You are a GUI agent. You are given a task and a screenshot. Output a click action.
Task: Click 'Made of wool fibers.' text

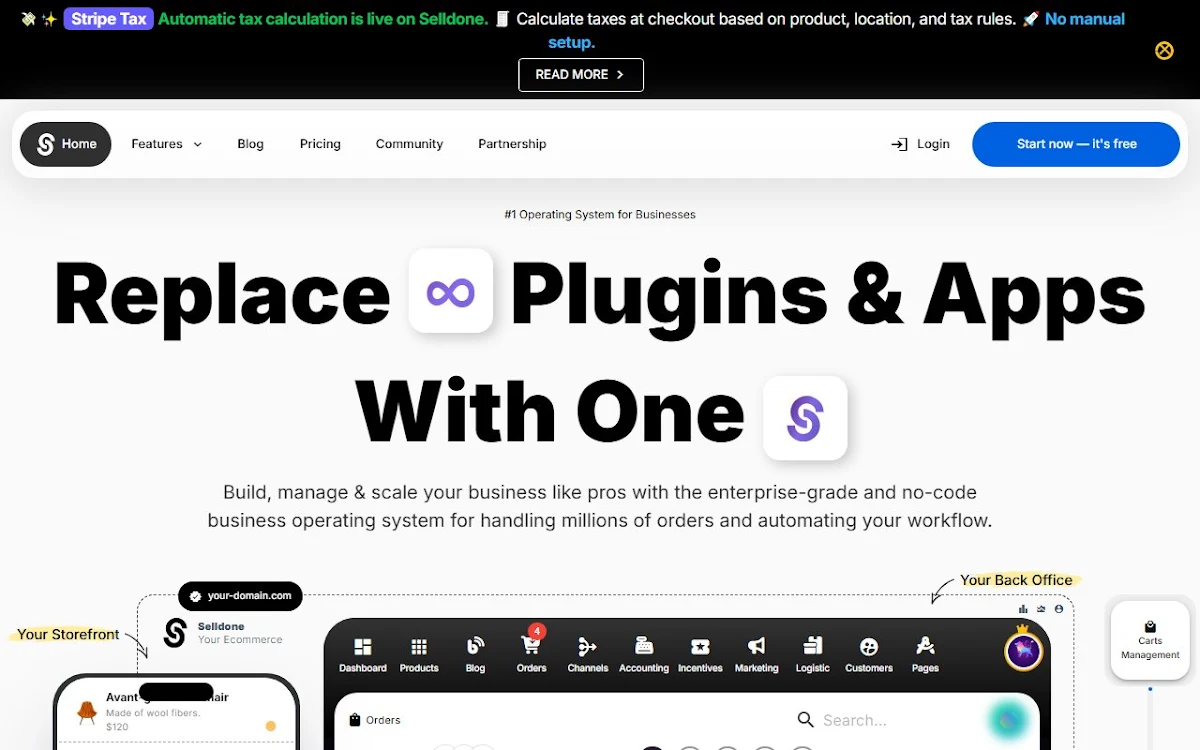pyautogui.click(x=153, y=713)
